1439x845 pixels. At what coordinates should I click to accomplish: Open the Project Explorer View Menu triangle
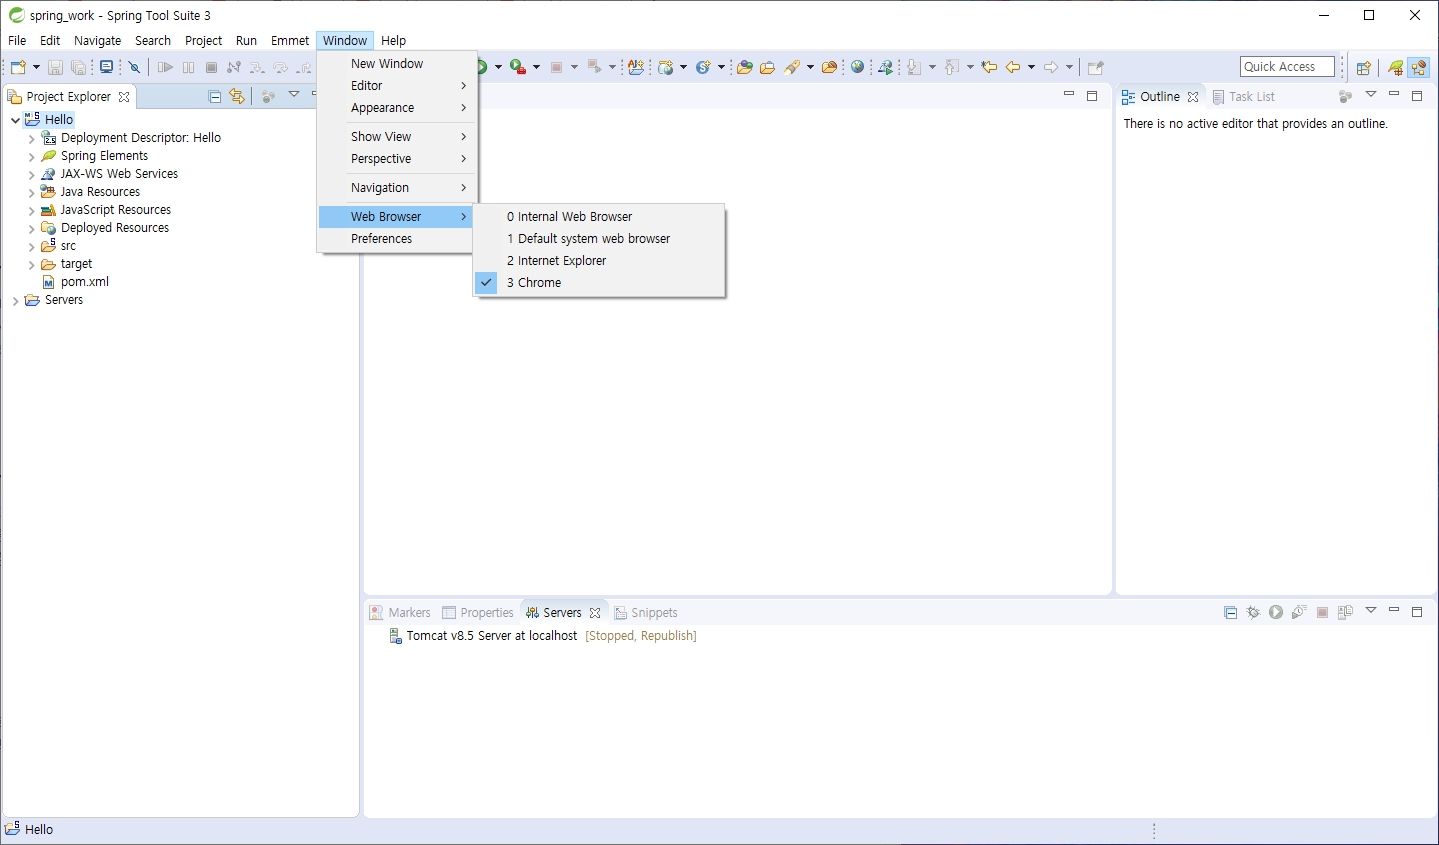tap(294, 94)
